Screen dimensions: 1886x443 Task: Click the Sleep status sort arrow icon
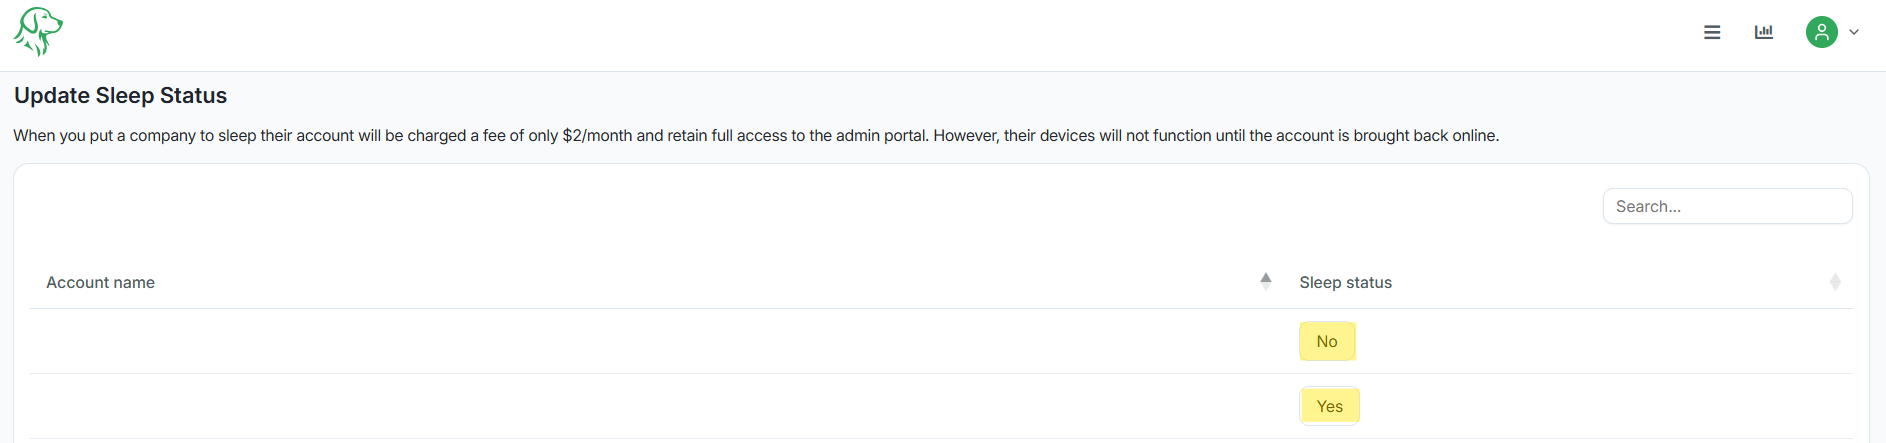[1835, 282]
